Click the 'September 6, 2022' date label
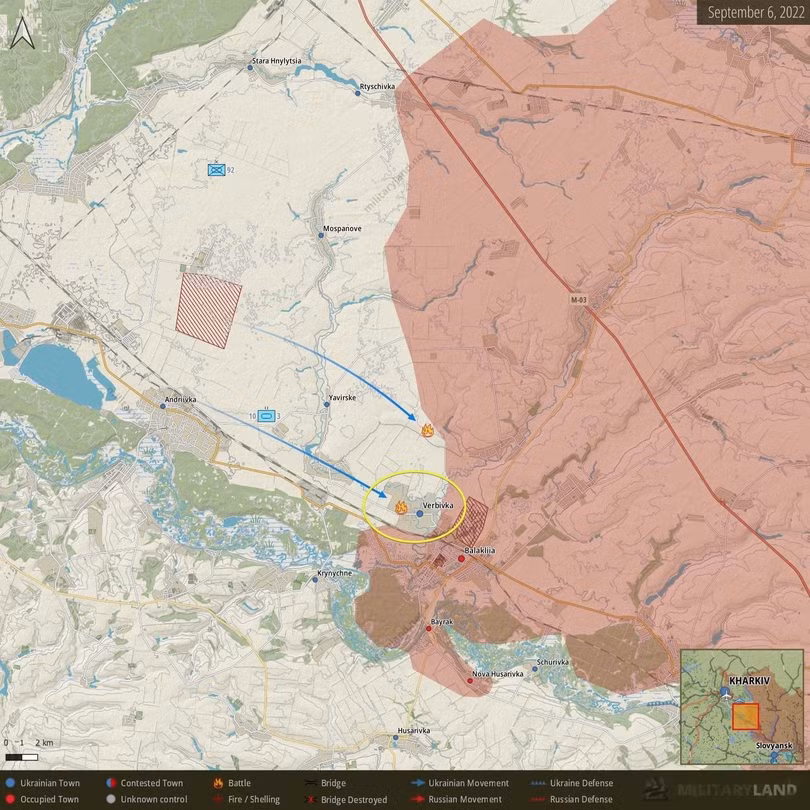The height and width of the screenshot is (810, 810). coord(756,12)
